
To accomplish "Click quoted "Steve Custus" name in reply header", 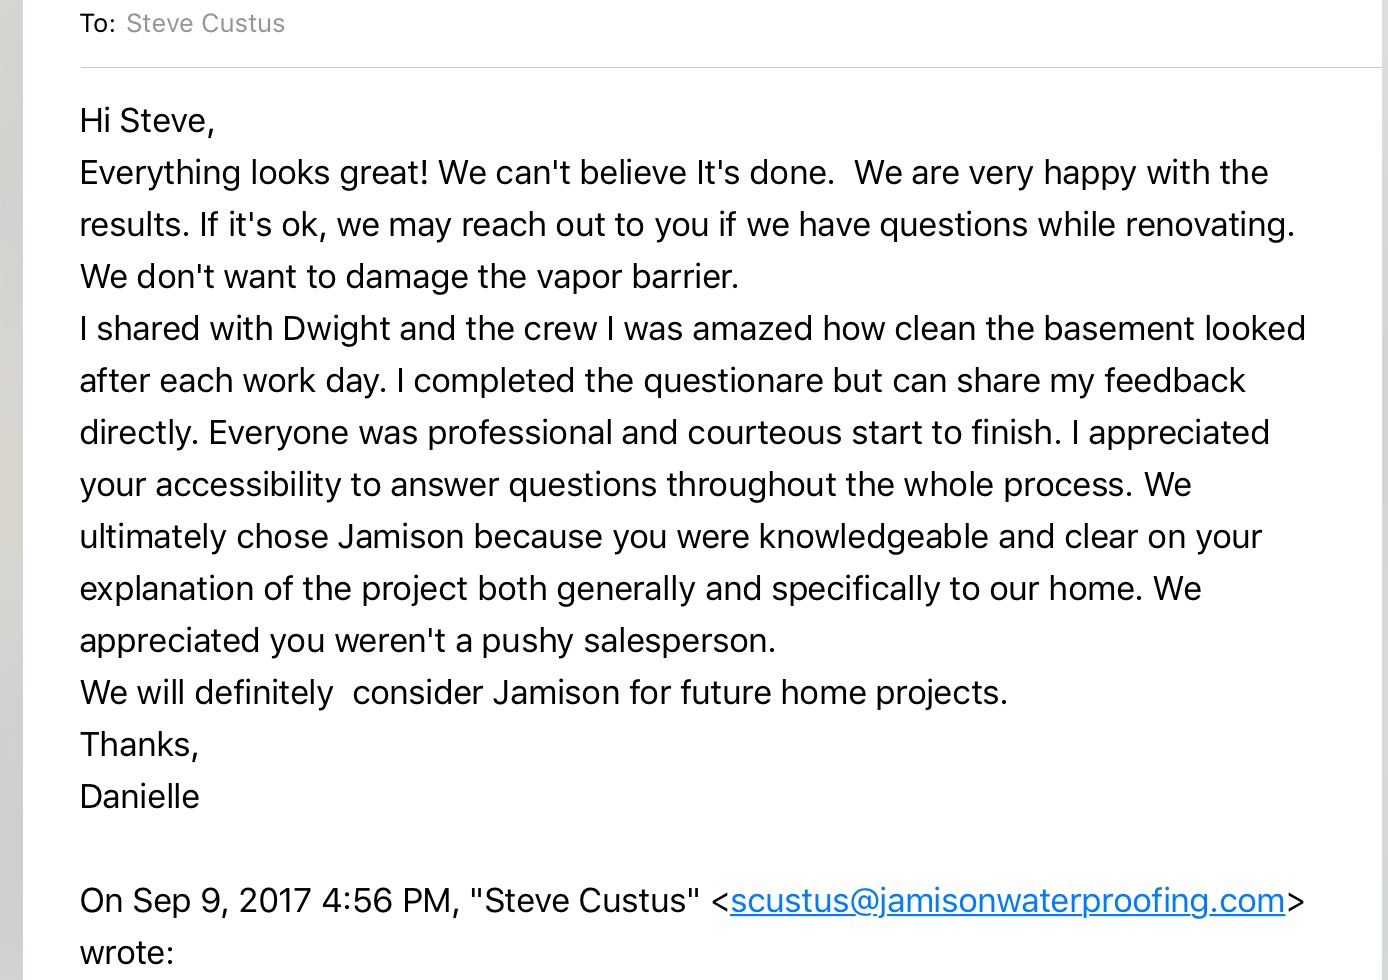I will (585, 901).
